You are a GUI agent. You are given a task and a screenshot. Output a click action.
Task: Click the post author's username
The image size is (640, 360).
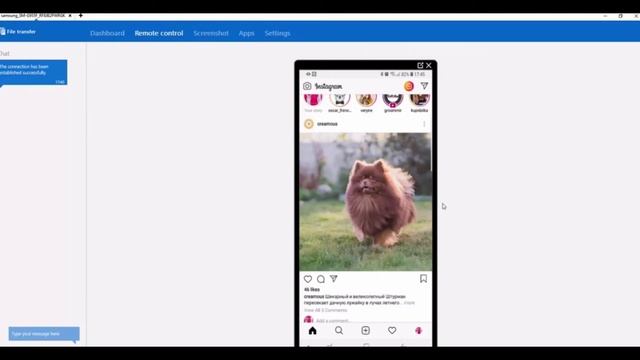point(327,124)
